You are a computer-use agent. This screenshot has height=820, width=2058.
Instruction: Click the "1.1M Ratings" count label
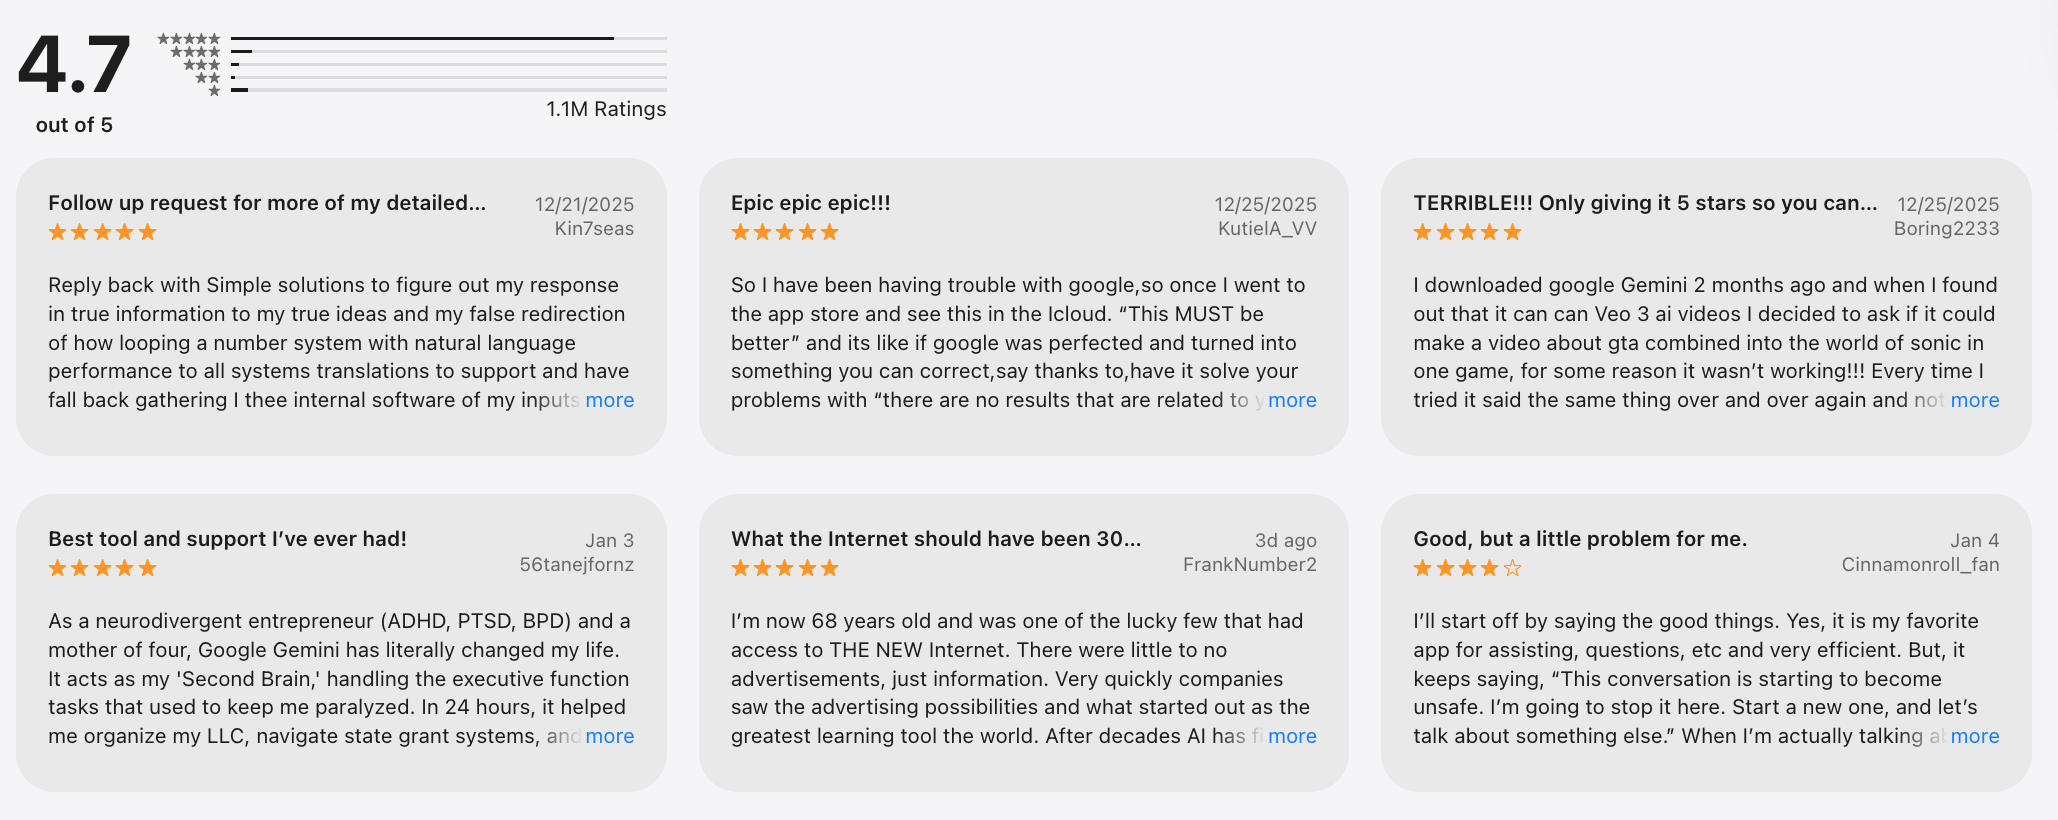[606, 109]
